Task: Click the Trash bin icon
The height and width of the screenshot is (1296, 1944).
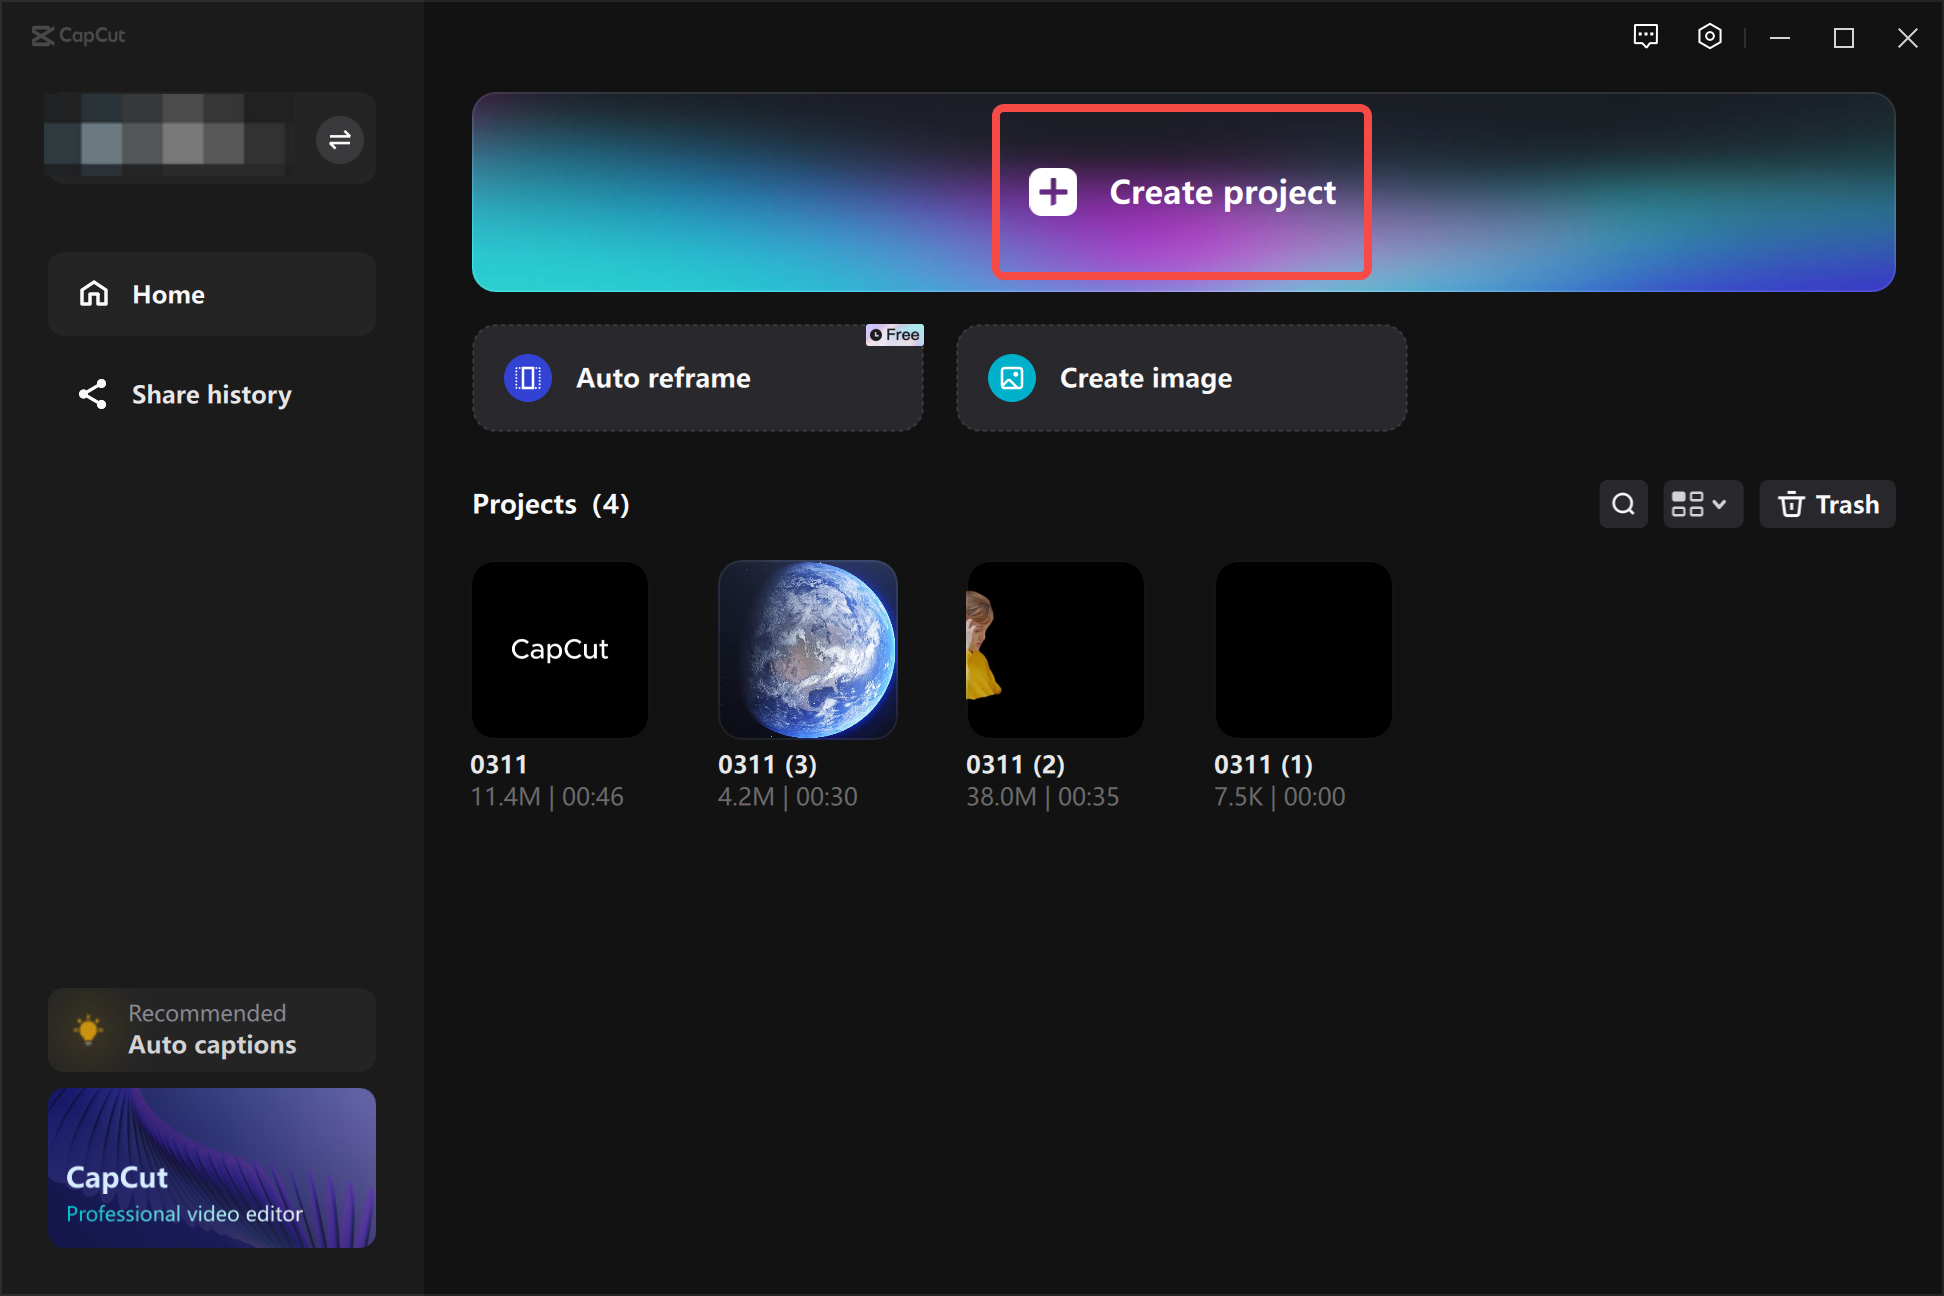Action: click(1792, 504)
